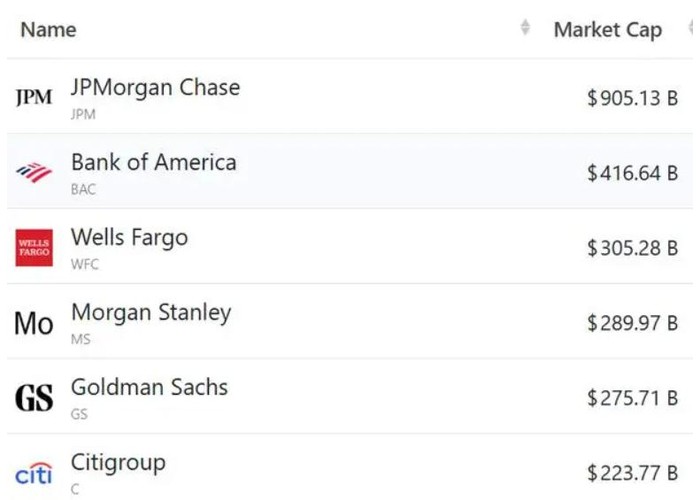Click JPMorgan's $905.13 B market cap value

click(x=632, y=98)
